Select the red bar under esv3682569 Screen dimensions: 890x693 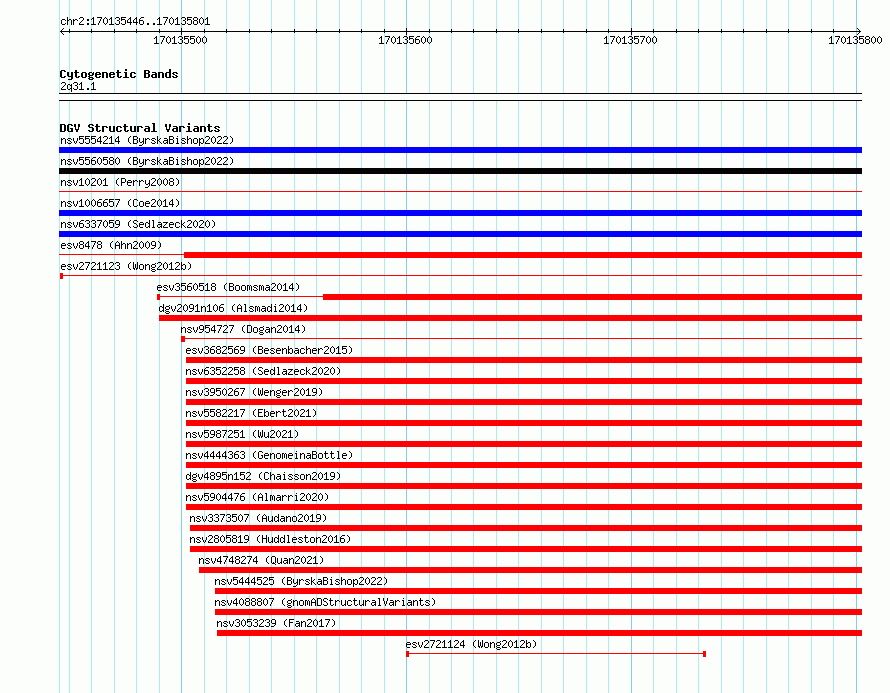click(x=524, y=360)
